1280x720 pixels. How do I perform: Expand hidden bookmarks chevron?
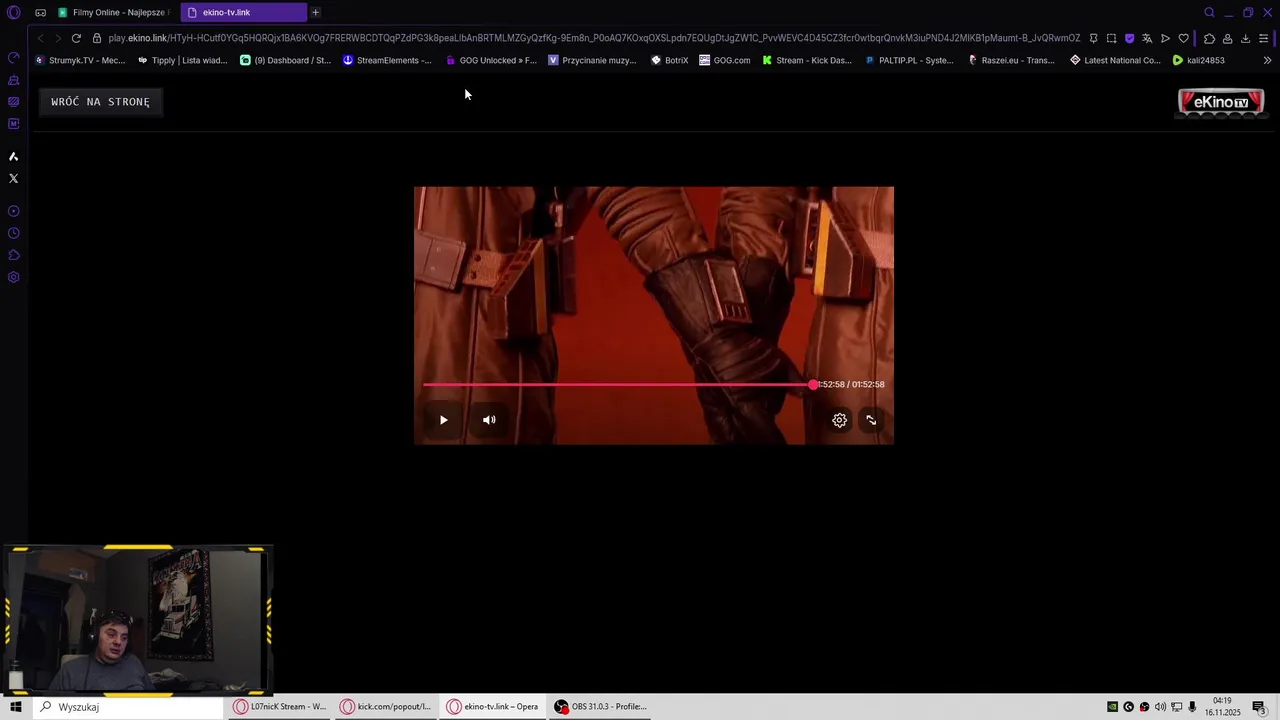pos(1267,60)
